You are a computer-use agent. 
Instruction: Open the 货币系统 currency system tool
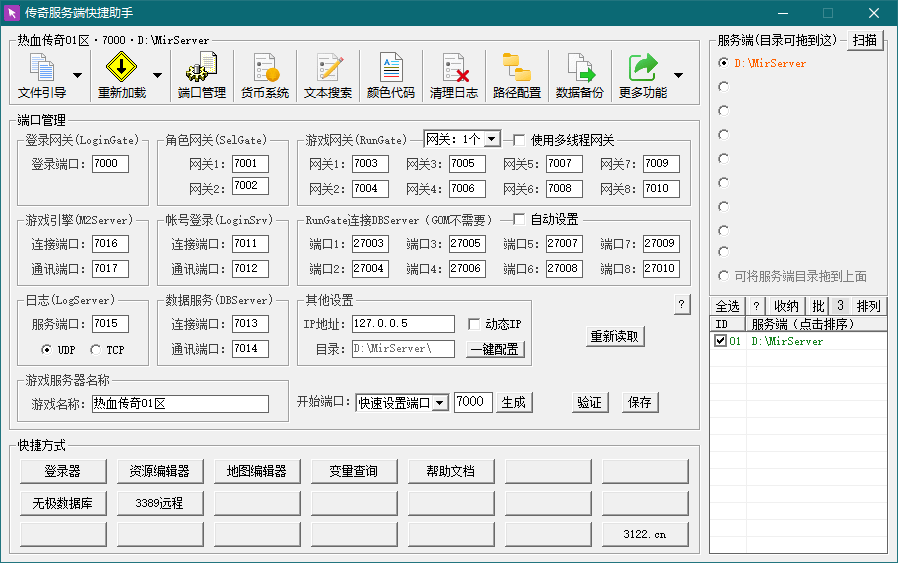click(265, 76)
